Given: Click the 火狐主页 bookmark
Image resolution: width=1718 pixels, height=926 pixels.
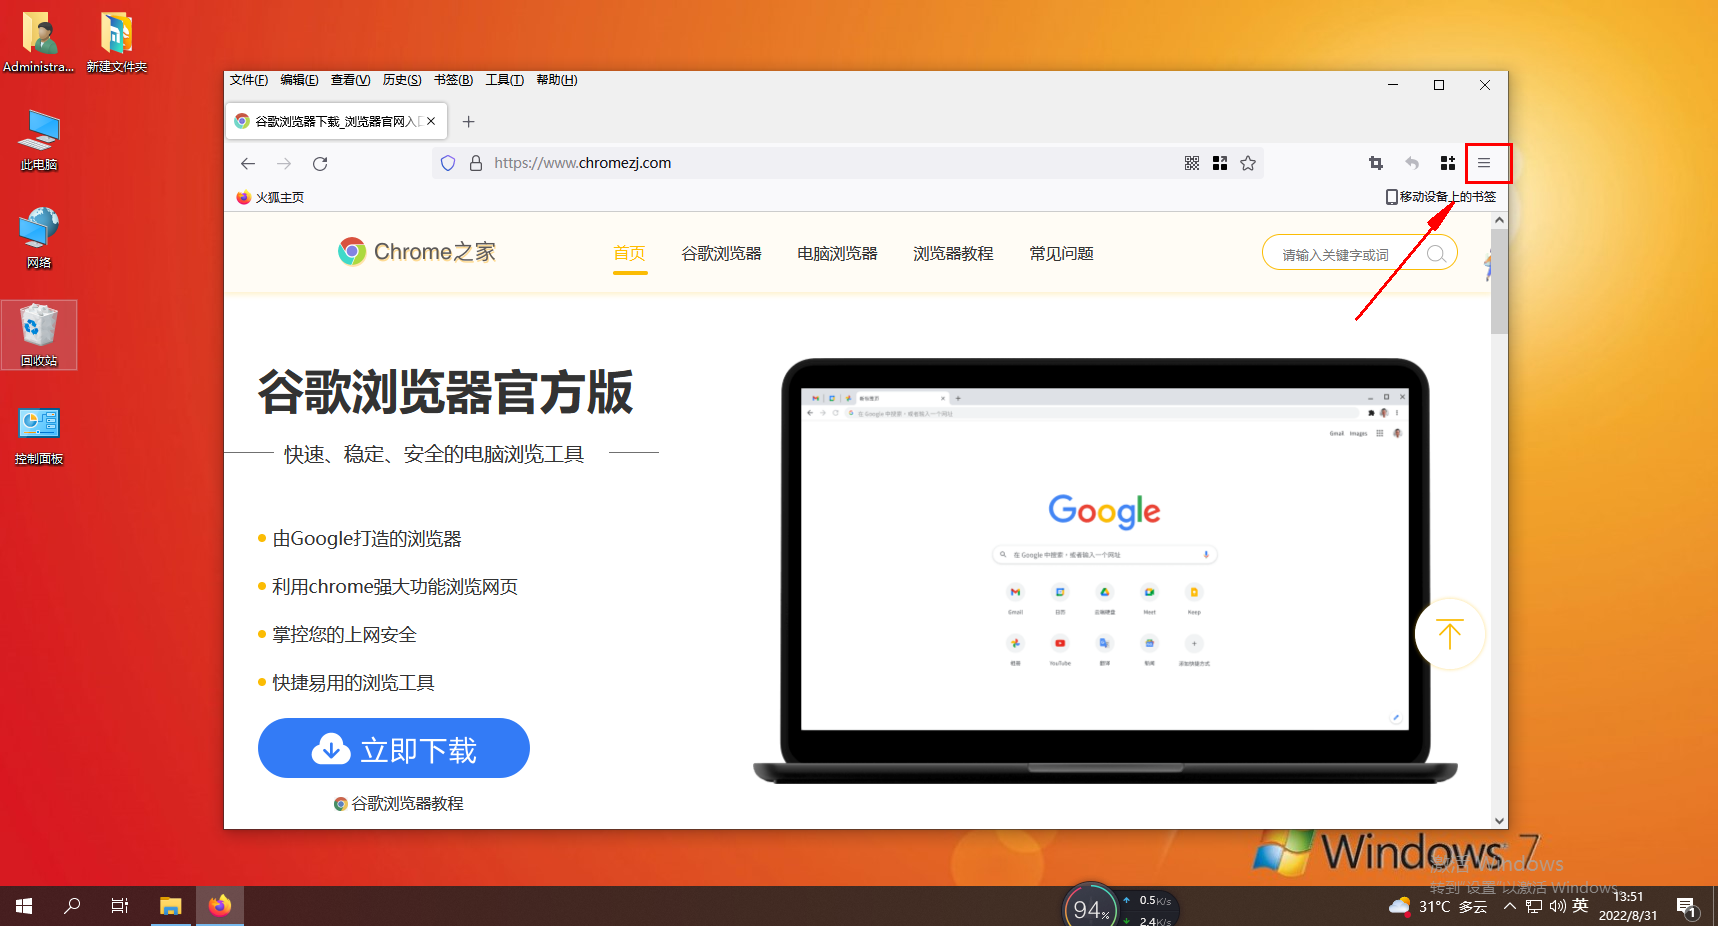Looking at the screenshot, I should pos(270,197).
